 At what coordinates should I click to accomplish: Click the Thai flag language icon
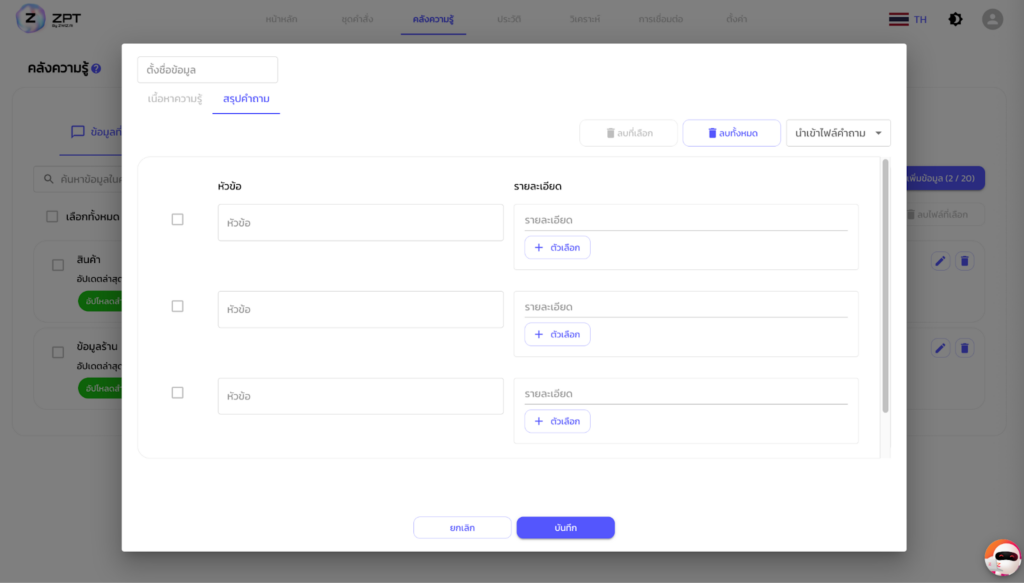[x=898, y=19]
